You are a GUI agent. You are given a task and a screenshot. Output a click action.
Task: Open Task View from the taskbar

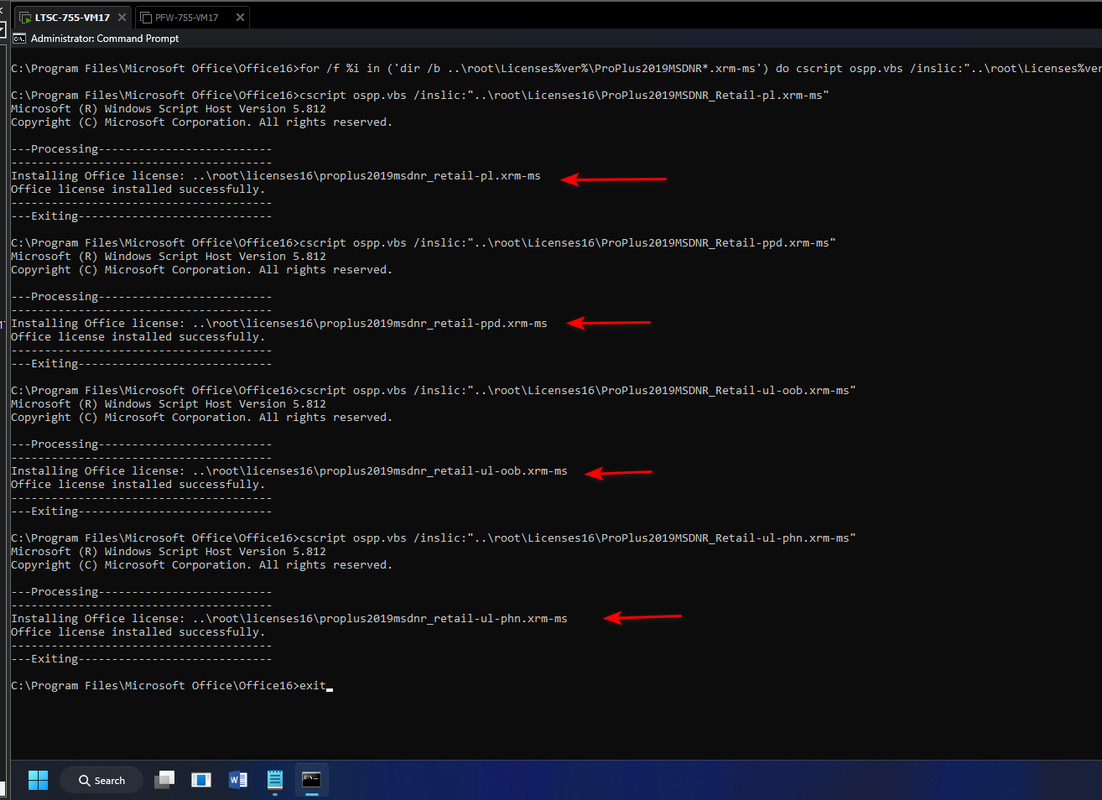pos(164,780)
